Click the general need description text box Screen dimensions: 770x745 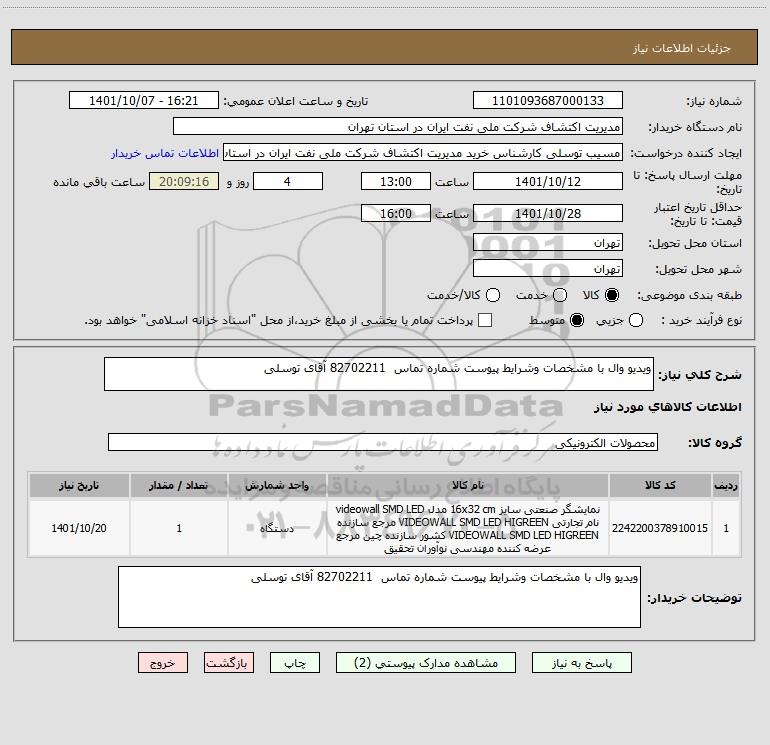[x=379, y=374]
